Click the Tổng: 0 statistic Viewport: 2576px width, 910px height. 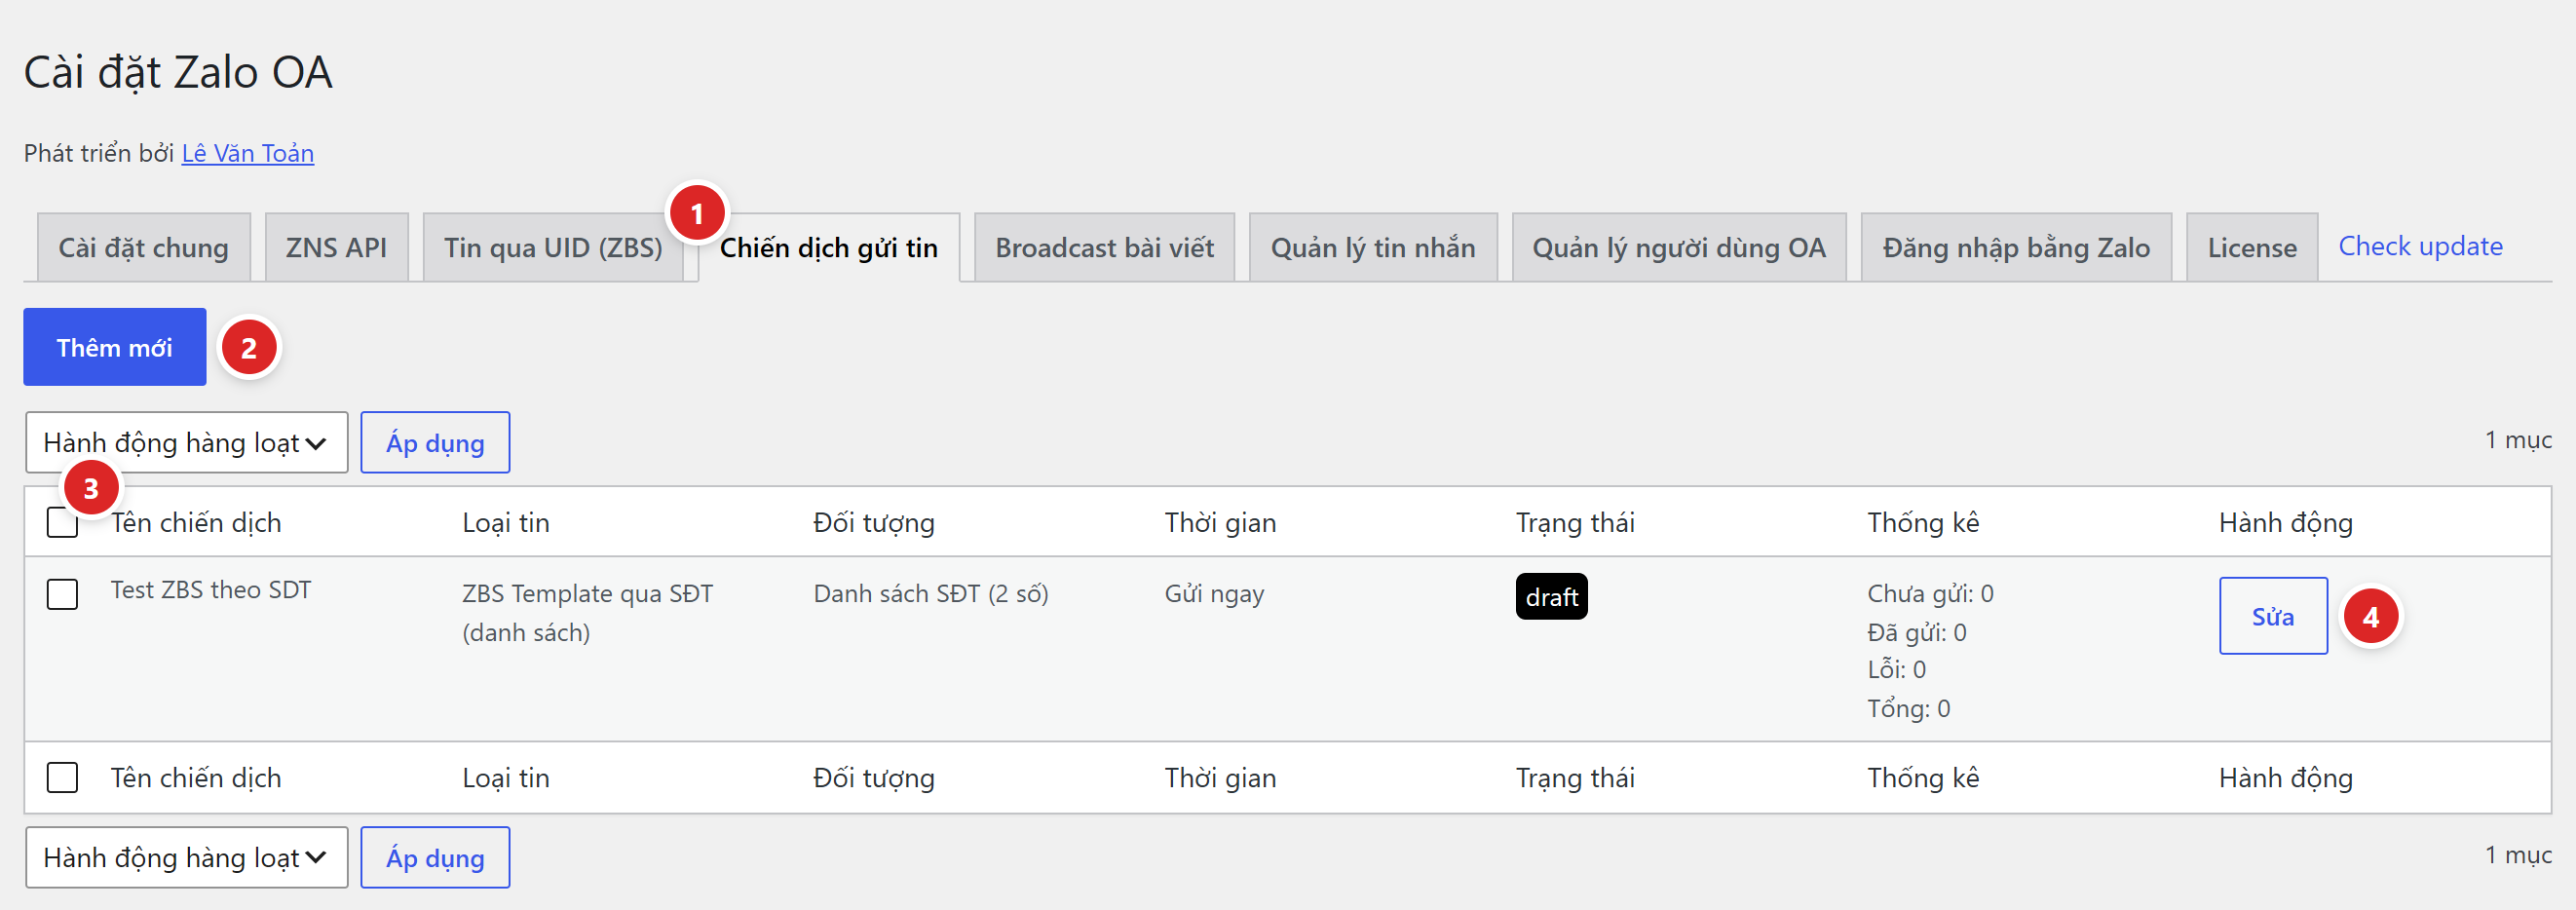tap(1908, 709)
